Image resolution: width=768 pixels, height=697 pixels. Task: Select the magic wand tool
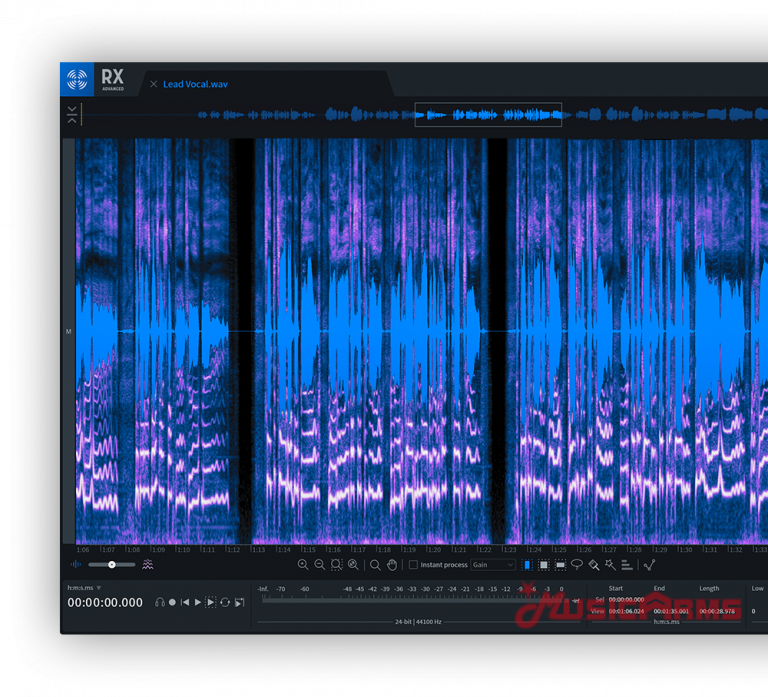point(609,565)
